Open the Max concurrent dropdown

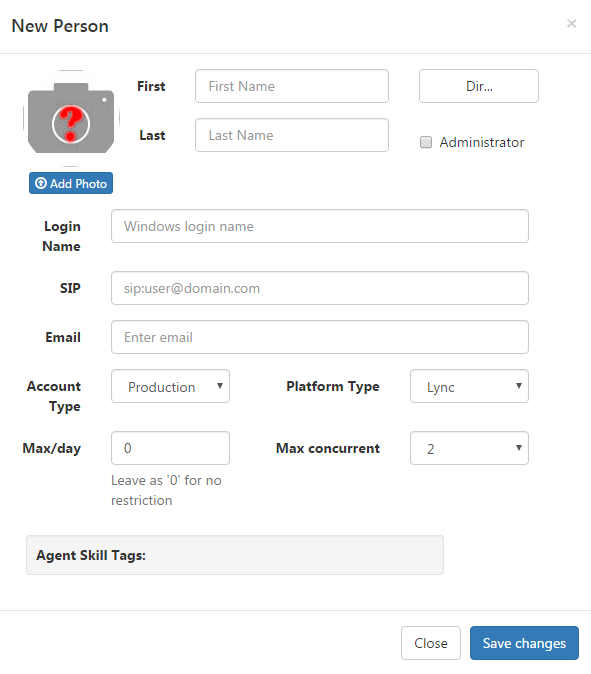[x=469, y=448]
